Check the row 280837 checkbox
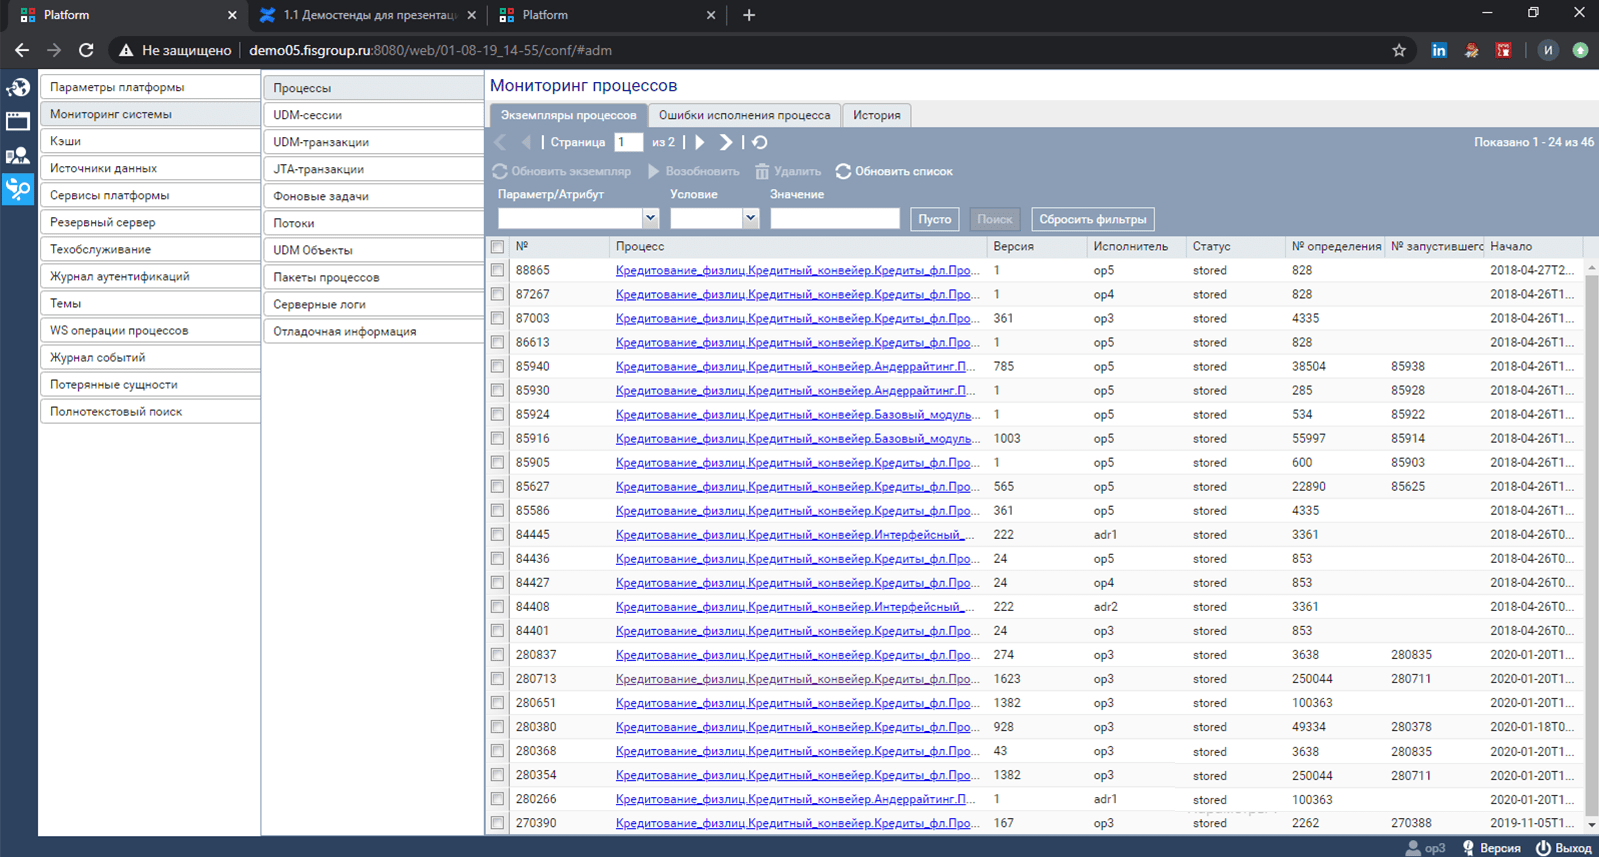 click(497, 655)
